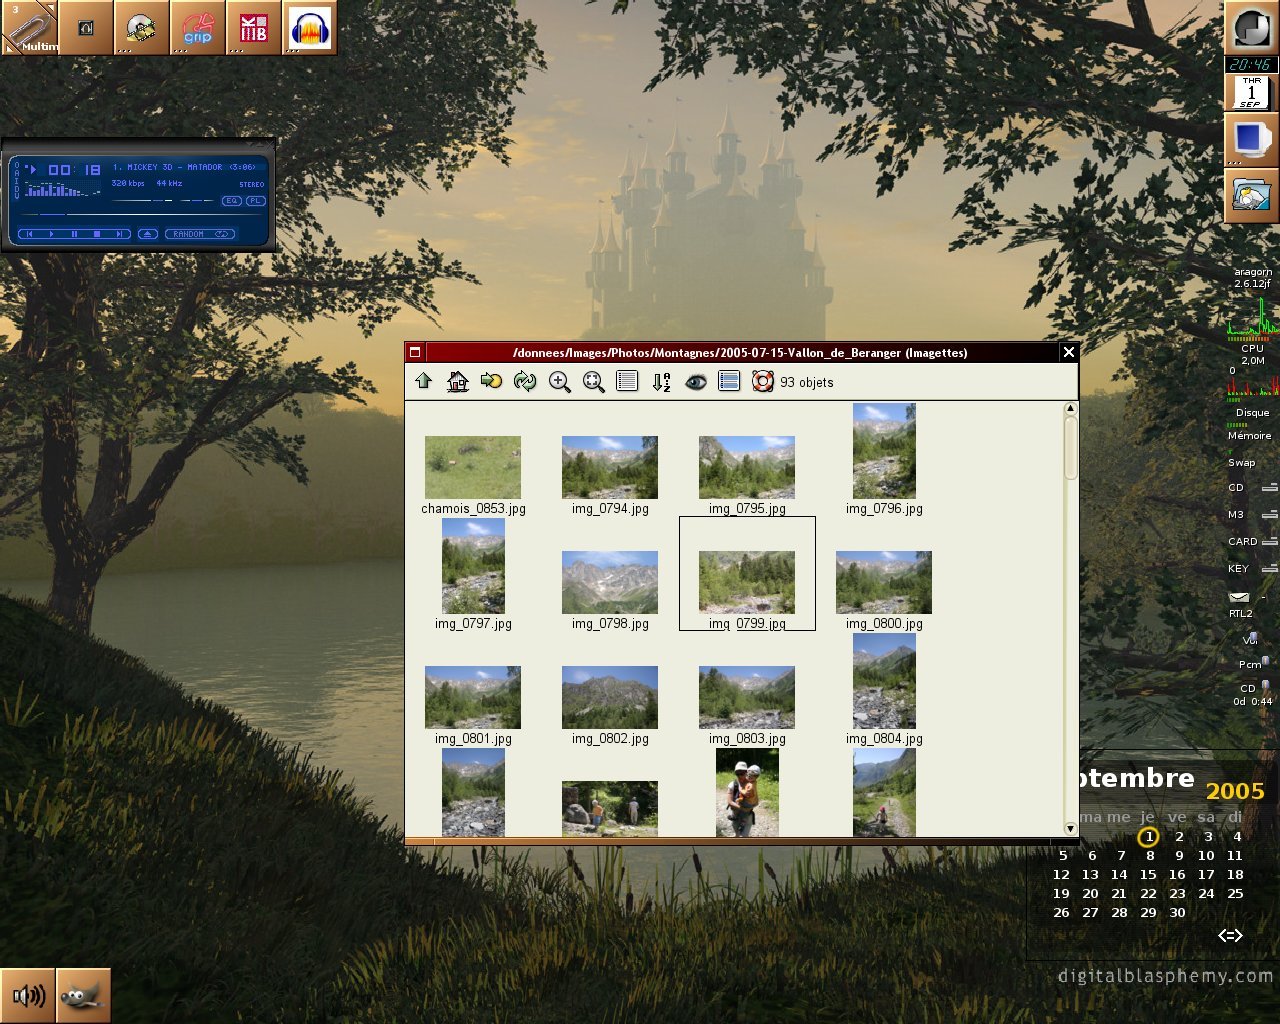
Task: Click the calendar month navigation arrows
Action: (x=1230, y=935)
